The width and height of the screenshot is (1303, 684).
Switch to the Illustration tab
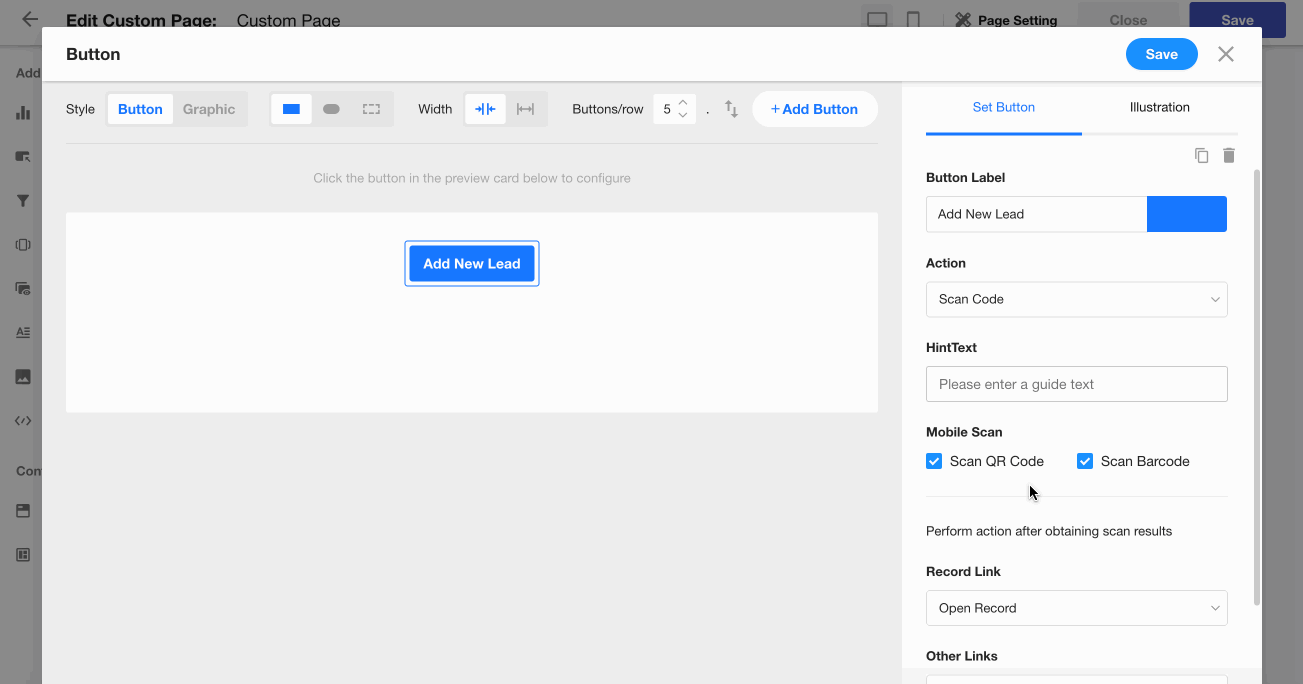[1159, 107]
